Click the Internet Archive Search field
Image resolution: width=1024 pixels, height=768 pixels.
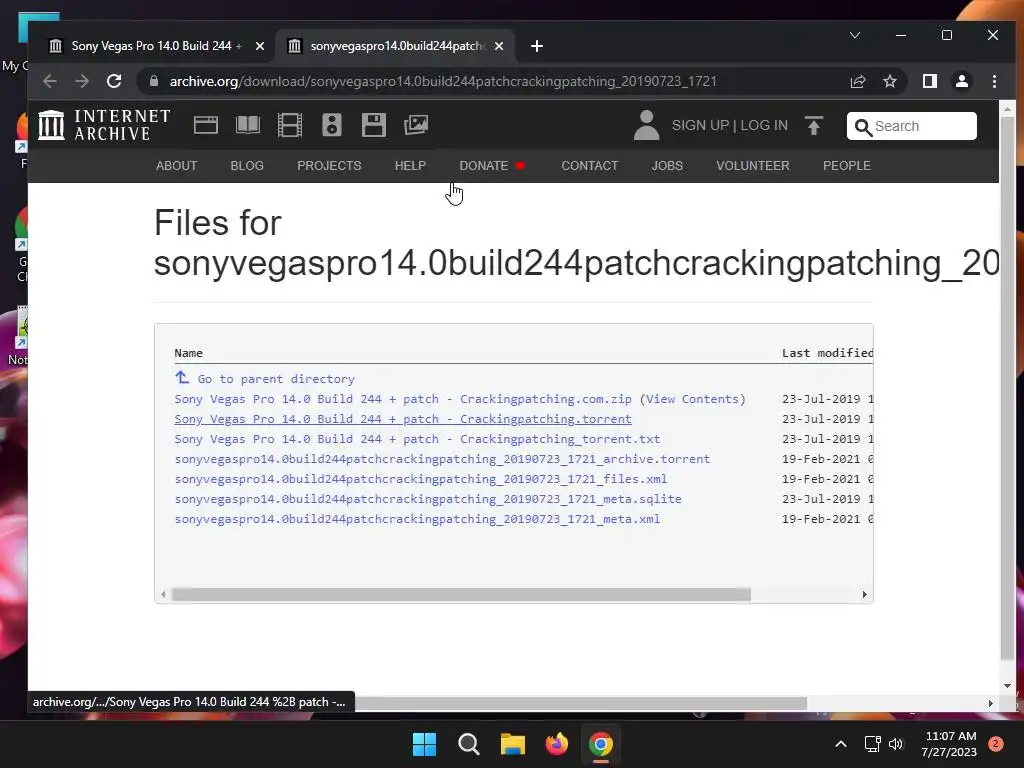click(912, 126)
